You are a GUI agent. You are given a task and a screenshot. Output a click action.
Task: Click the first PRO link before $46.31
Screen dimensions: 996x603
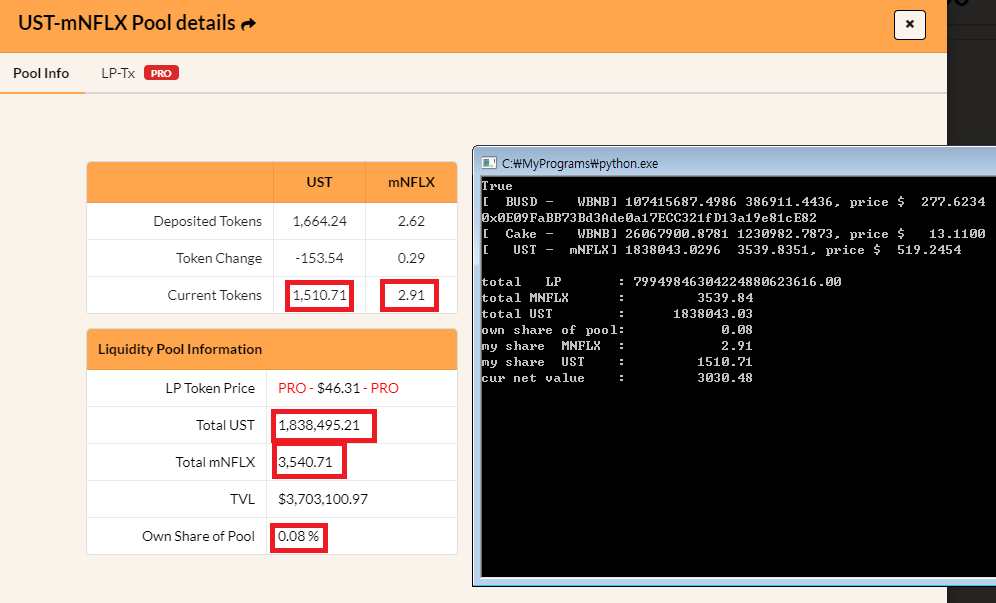pyautogui.click(x=292, y=388)
